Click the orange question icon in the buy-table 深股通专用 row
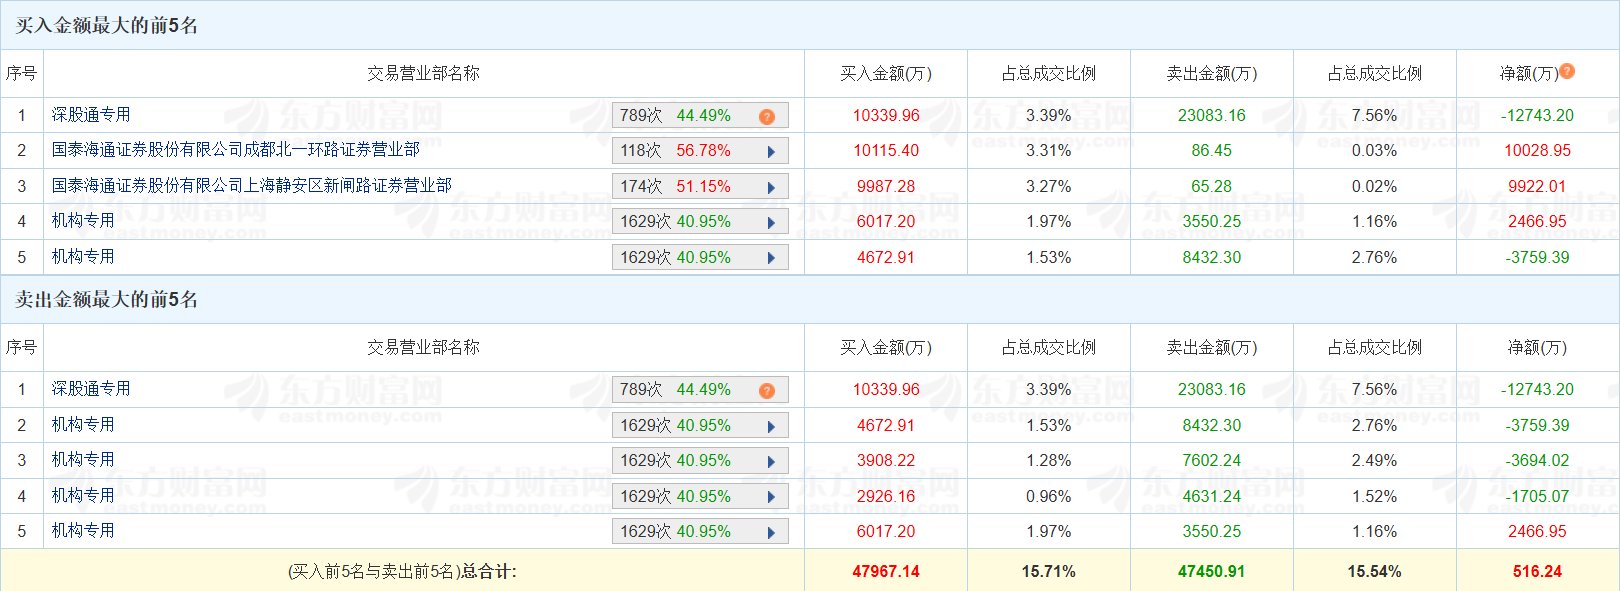 [x=767, y=117]
